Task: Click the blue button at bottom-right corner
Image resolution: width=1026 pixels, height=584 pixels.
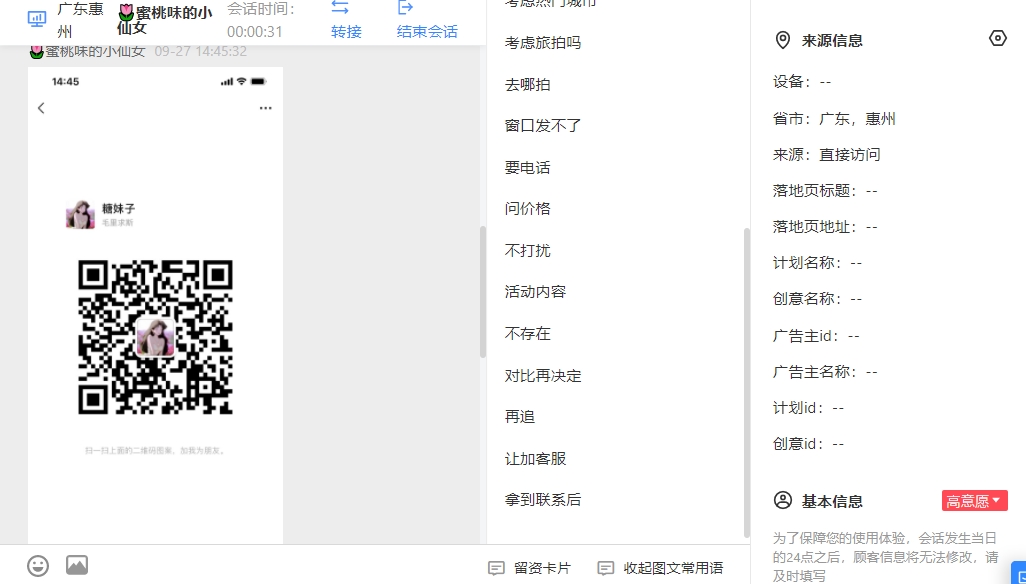Action: click(x=1019, y=573)
